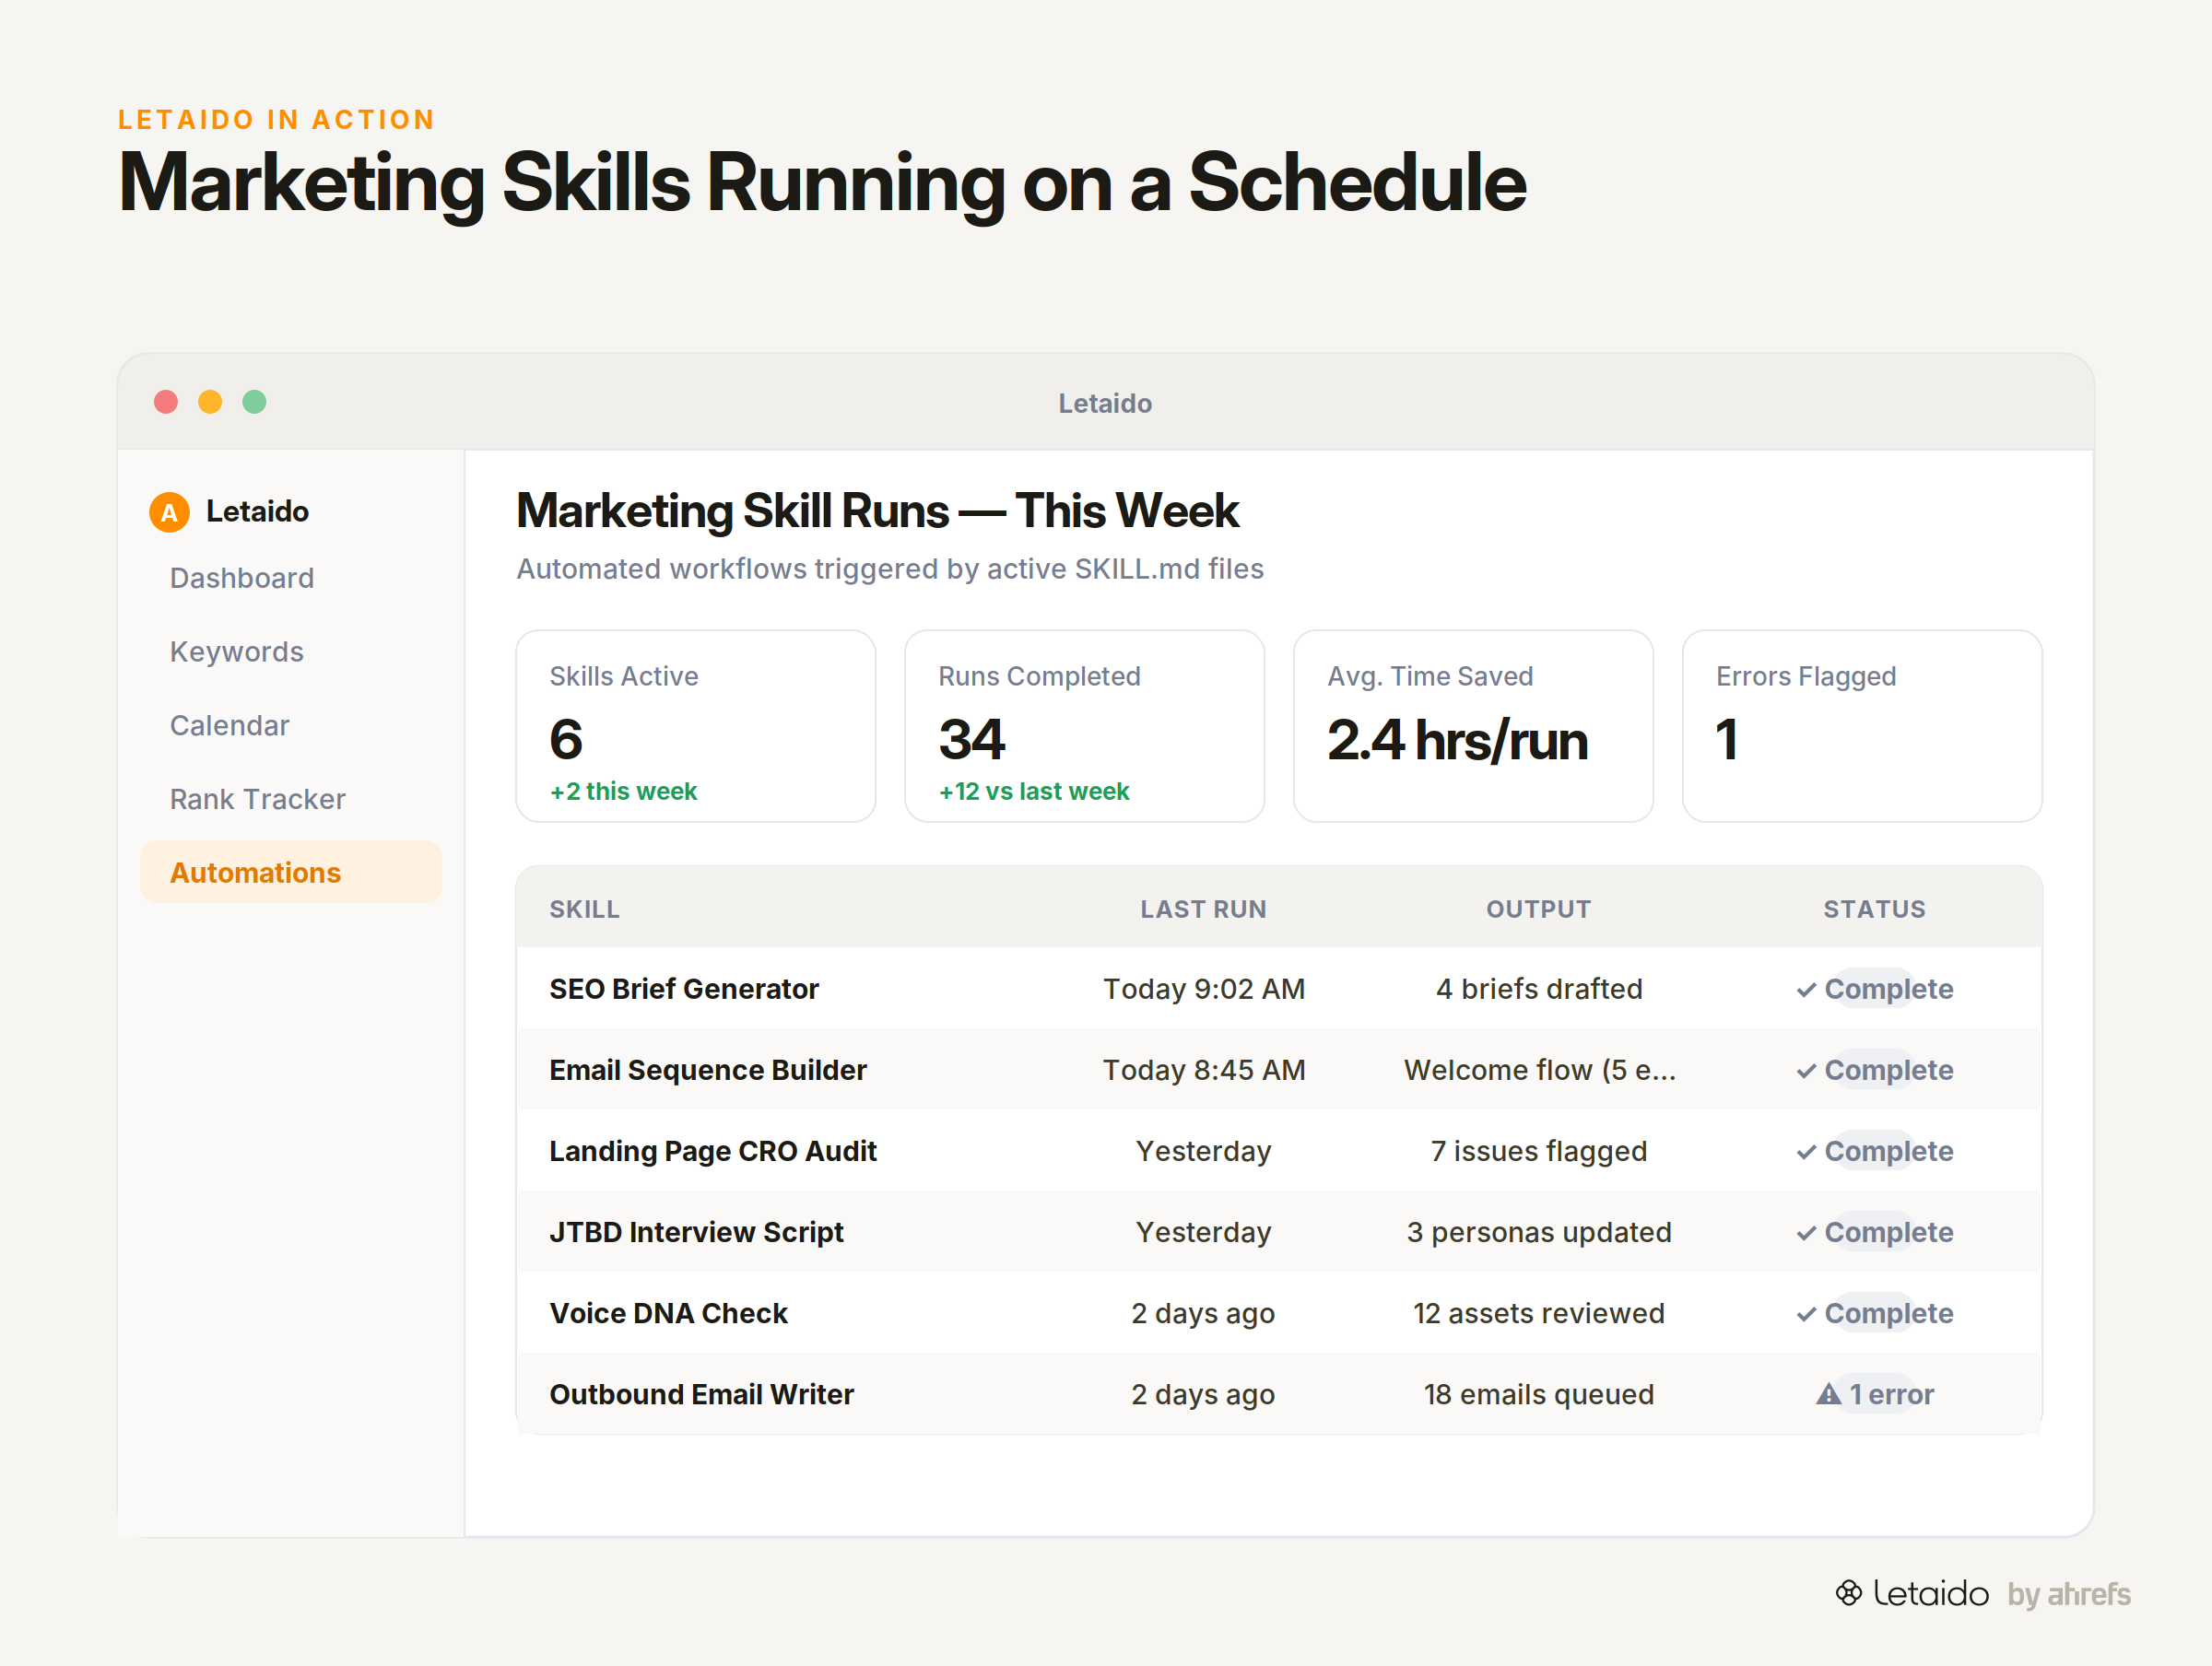The width and height of the screenshot is (2212, 1666).
Task: Click the 'by ahrefs' footer text
Action: click(x=2069, y=1594)
